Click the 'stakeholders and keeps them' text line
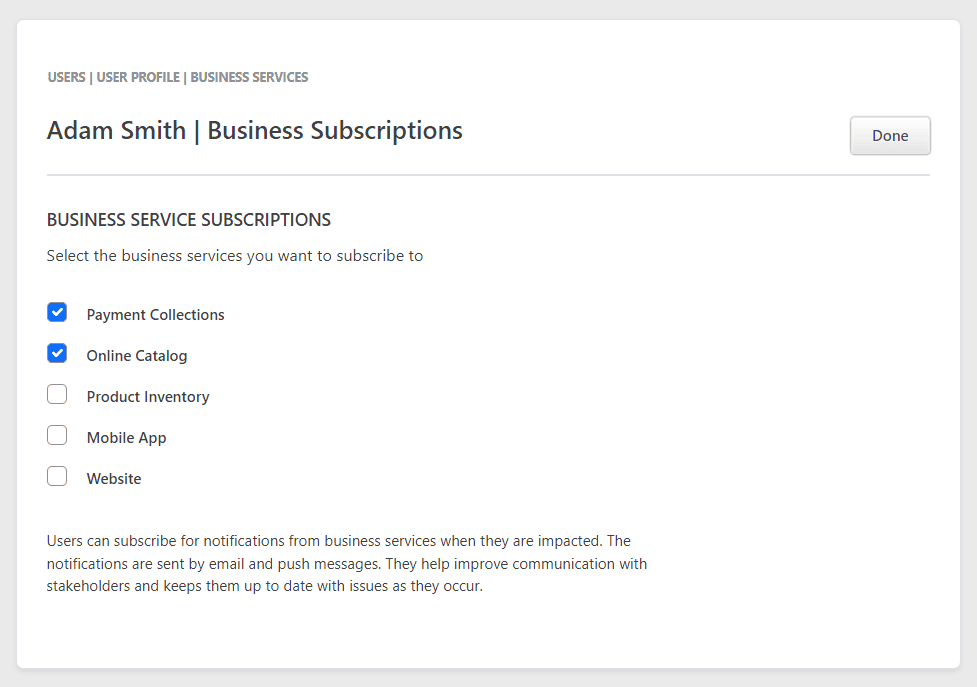This screenshot has width=977, height=687. (265, 586)
